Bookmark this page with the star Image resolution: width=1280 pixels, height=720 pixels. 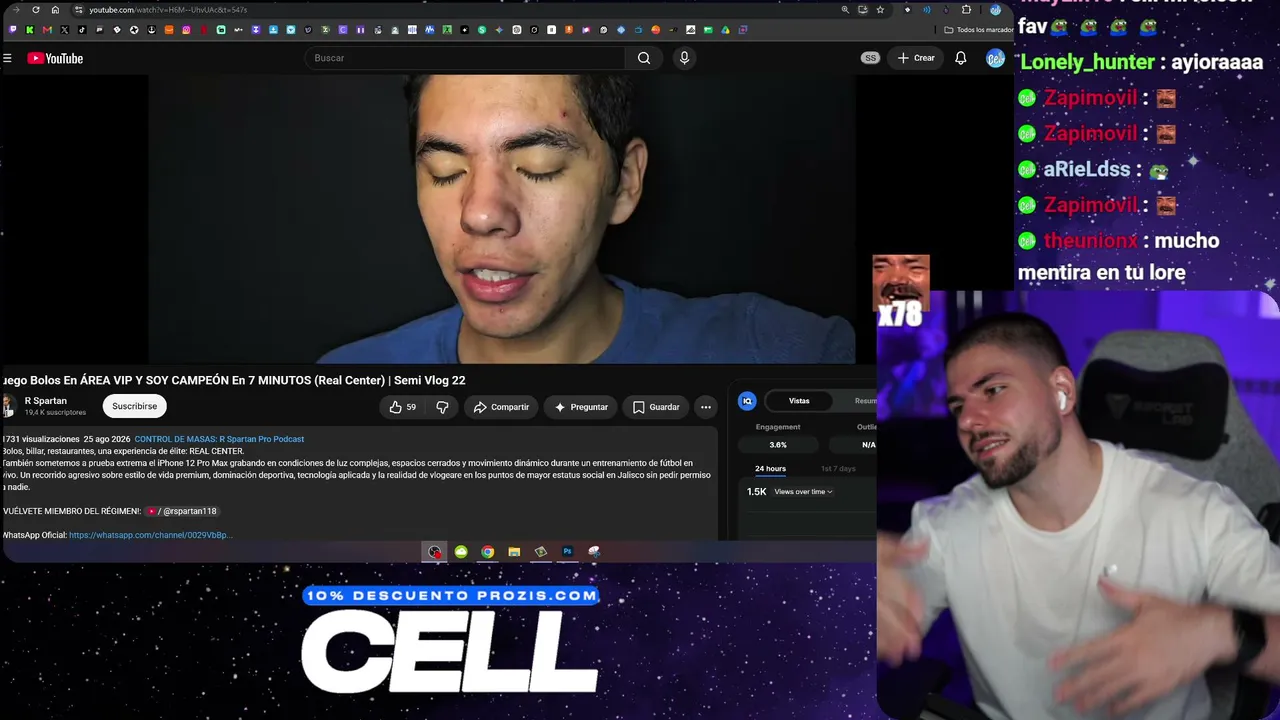pos(880,10)
